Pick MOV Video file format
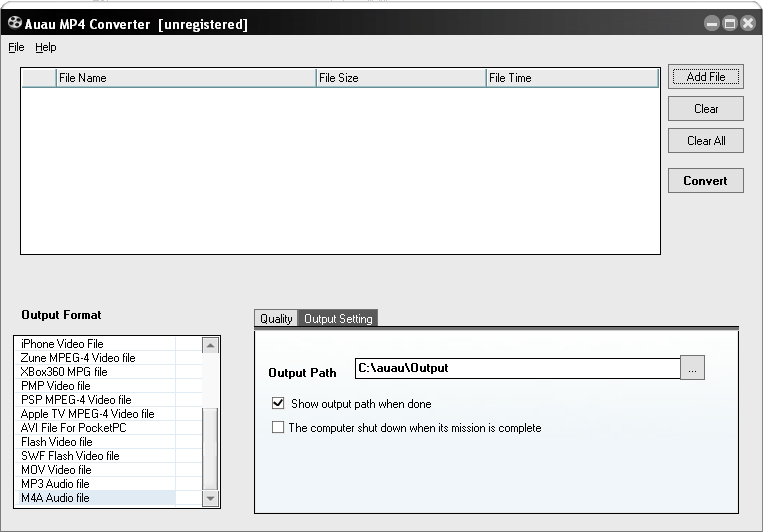The height and width of the screenshot is (532, 763). [97, 470]
